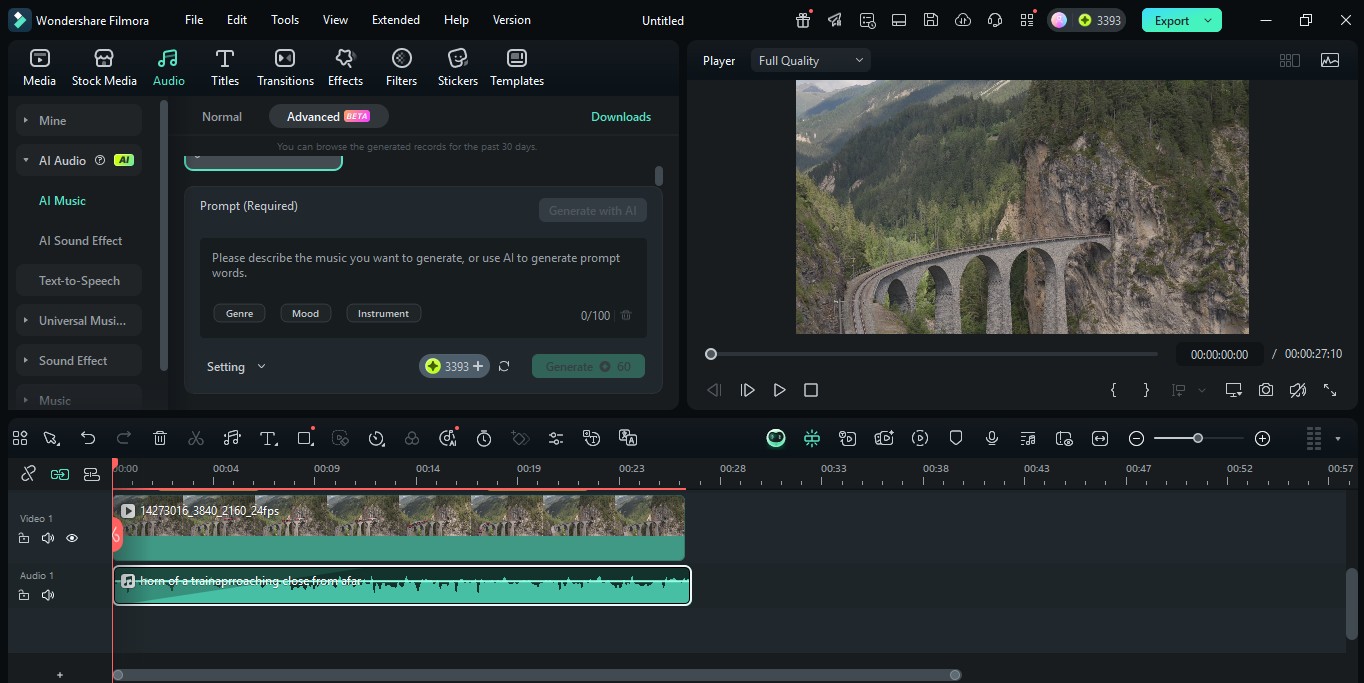Click the player progress bar handle
Image resolution: width=1364 pixels, height=683 pixels.
(711, 354)
